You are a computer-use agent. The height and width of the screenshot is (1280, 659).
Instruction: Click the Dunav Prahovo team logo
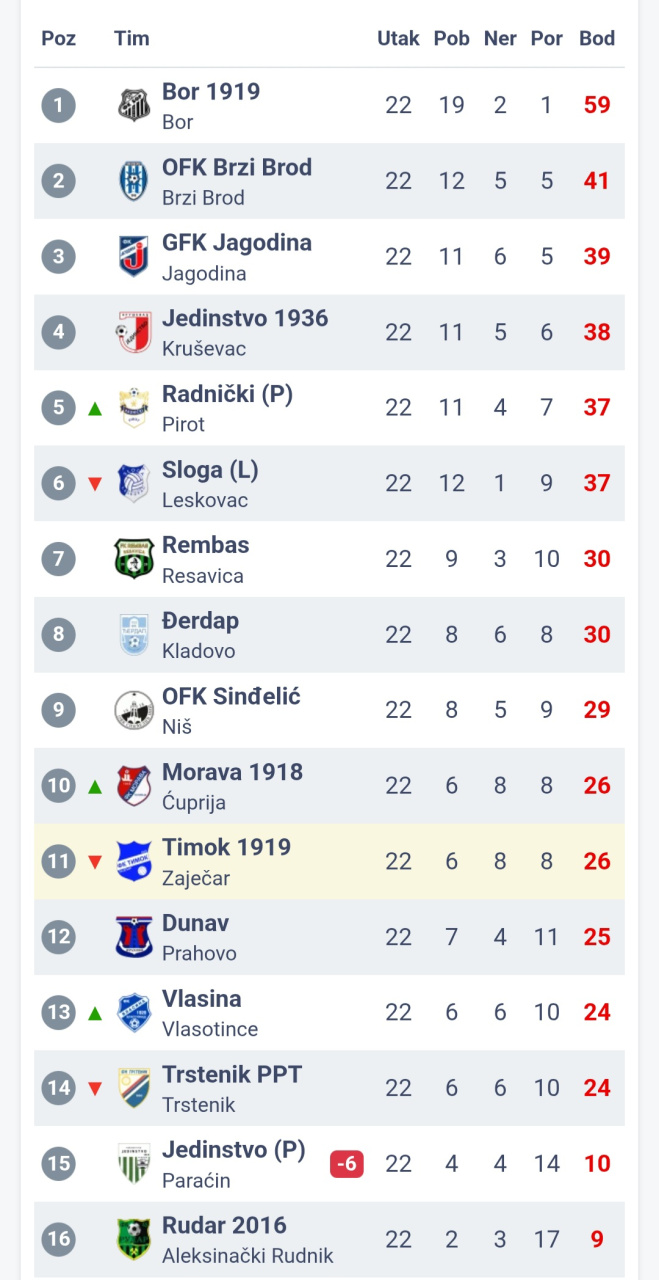(133, 937)
